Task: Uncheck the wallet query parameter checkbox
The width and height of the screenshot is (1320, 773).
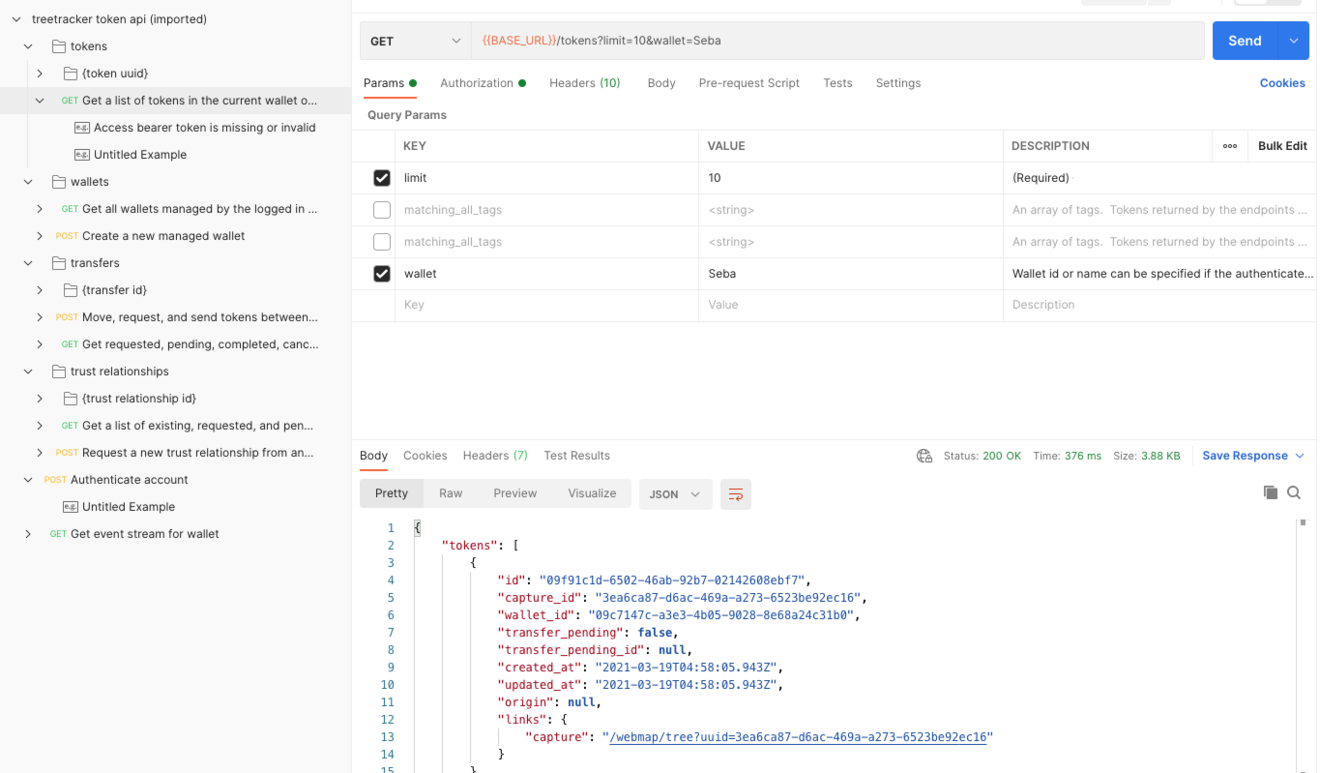Action: click(382, 274)
